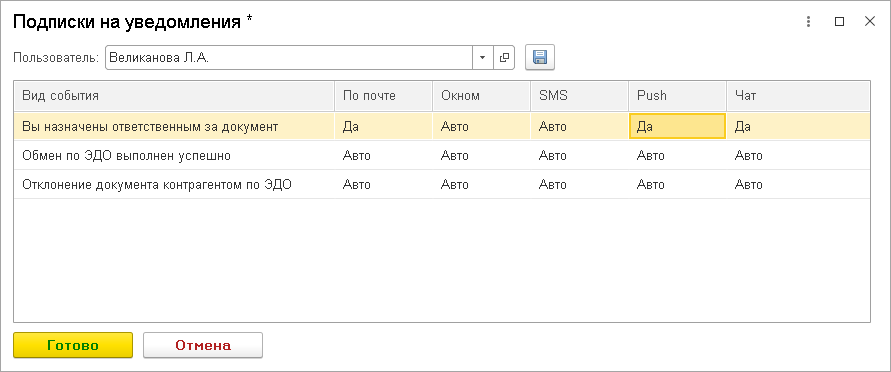
Task: Select highlighted Push cell for Вы назначены ответственным
Action: click(x=677, y=127)
